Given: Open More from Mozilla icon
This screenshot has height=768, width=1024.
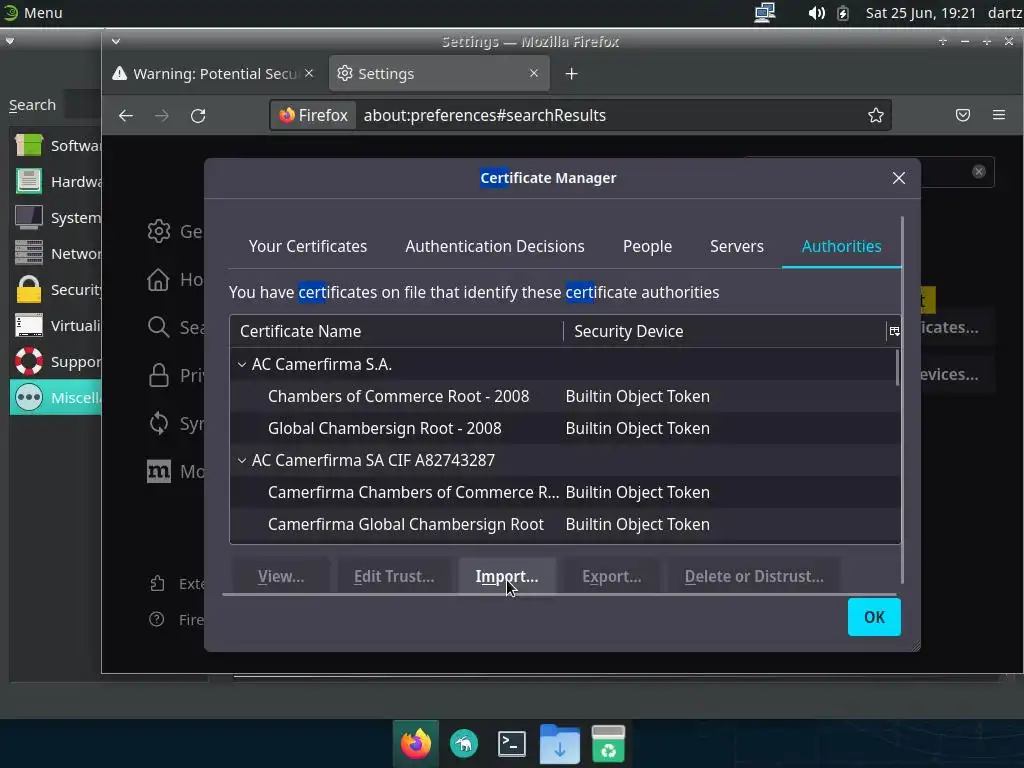Looking at the screenshot, I should 159,471.
